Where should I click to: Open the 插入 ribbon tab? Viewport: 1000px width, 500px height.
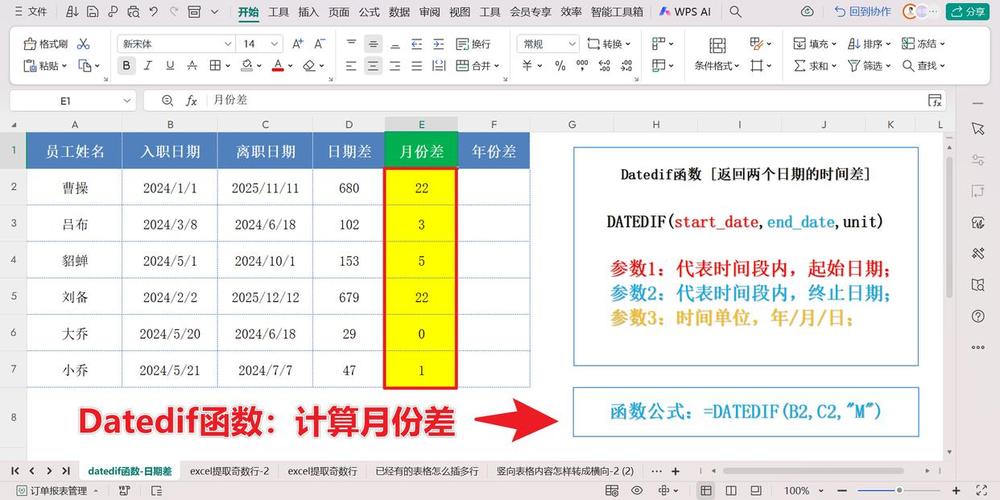pyautogui.click(x=308, y=11)
